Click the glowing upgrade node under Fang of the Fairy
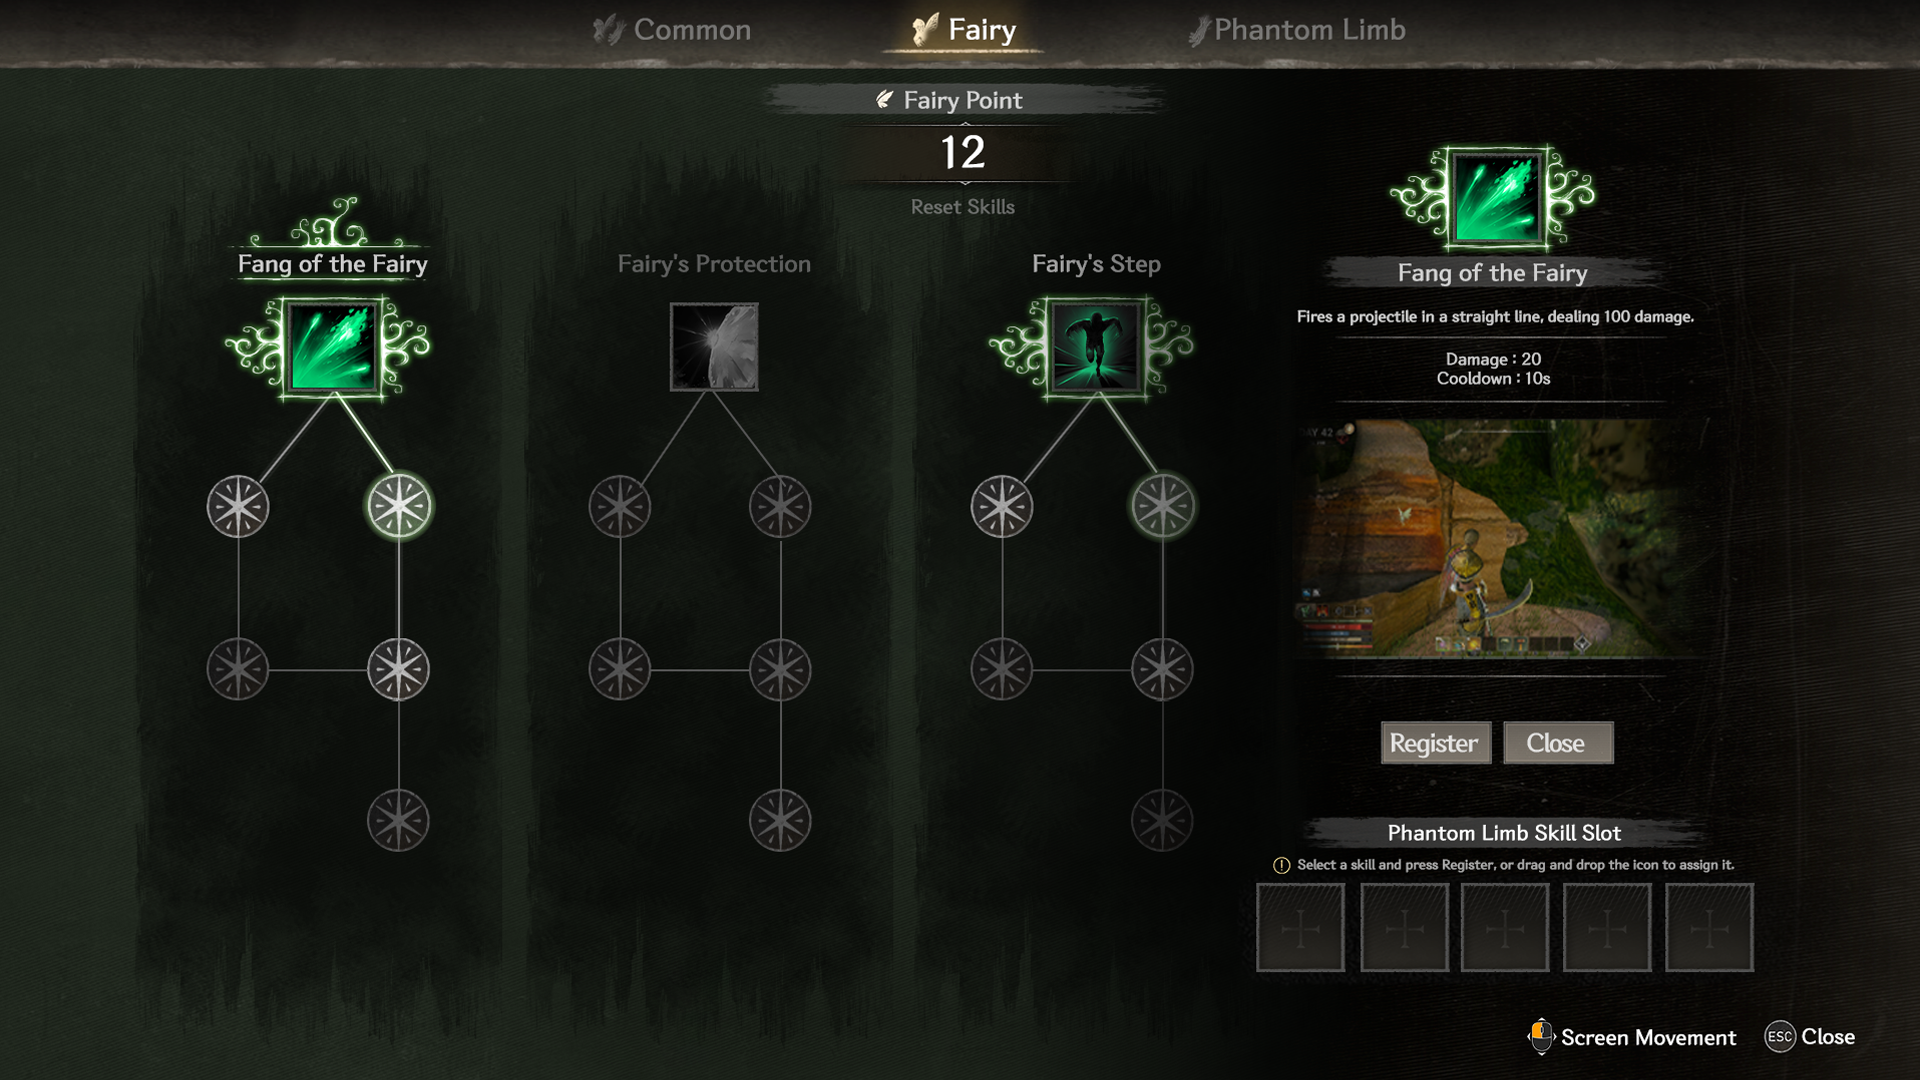1920x1080 pixels. click(x=399, y=506)
